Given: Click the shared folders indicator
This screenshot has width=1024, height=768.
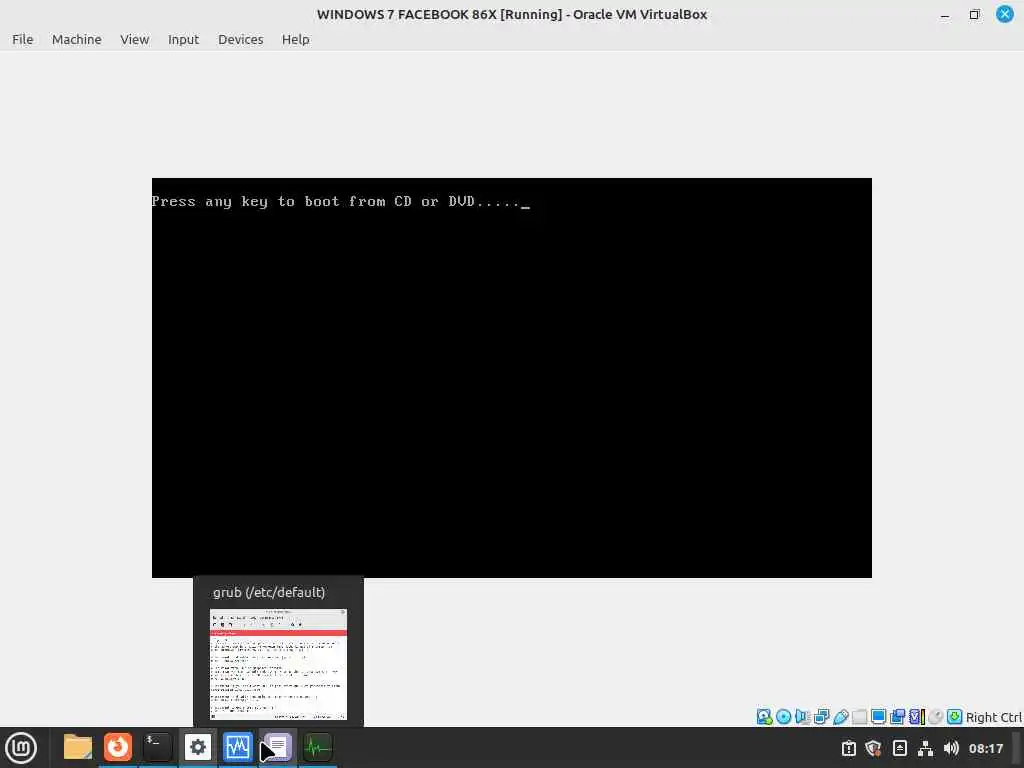Looking at the screenshot, I should [x=859, y=716].
